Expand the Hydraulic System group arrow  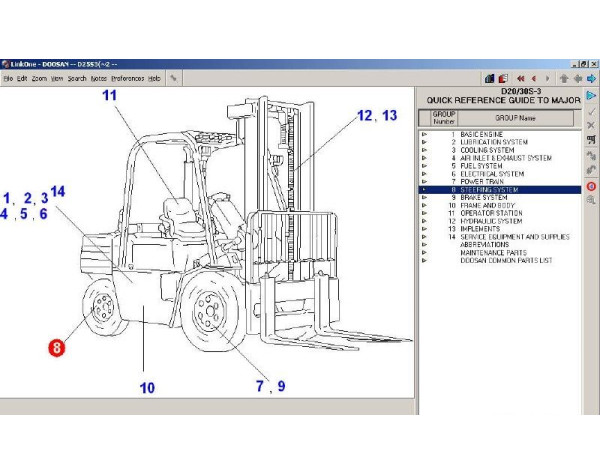425,221
